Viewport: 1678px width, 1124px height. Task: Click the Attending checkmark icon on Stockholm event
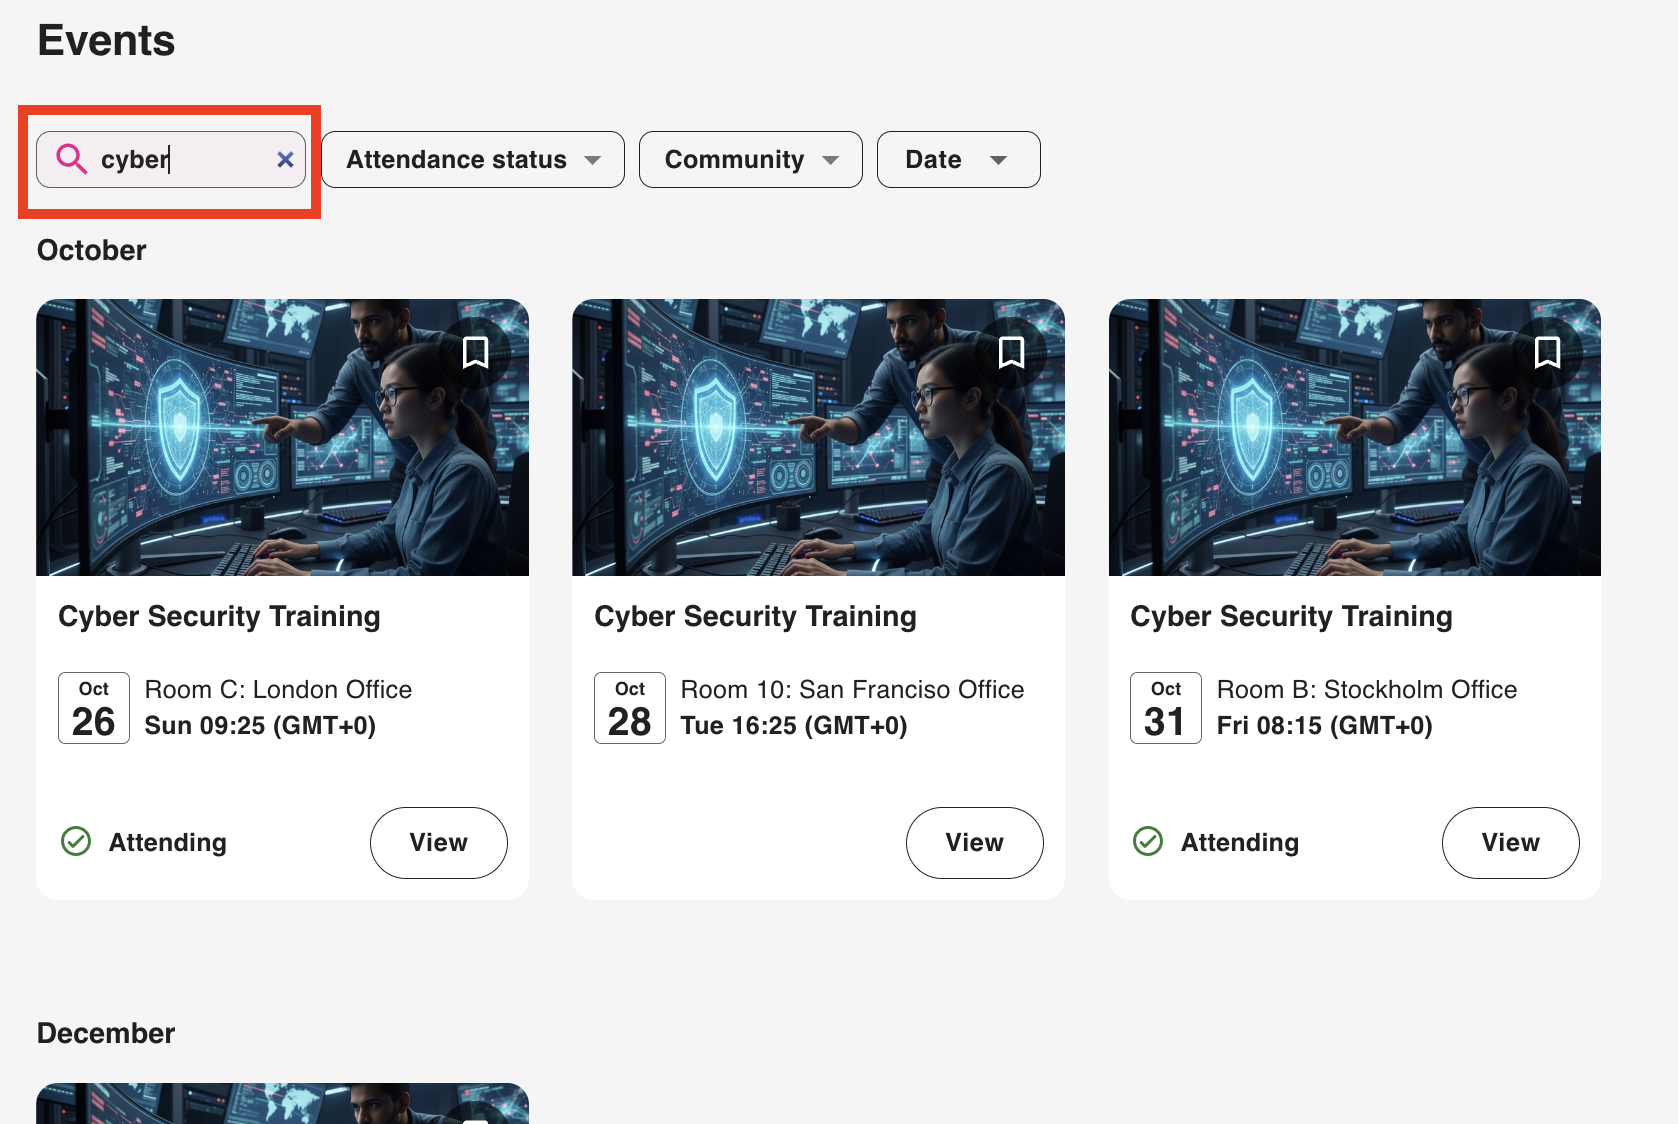click(1148, 842)
